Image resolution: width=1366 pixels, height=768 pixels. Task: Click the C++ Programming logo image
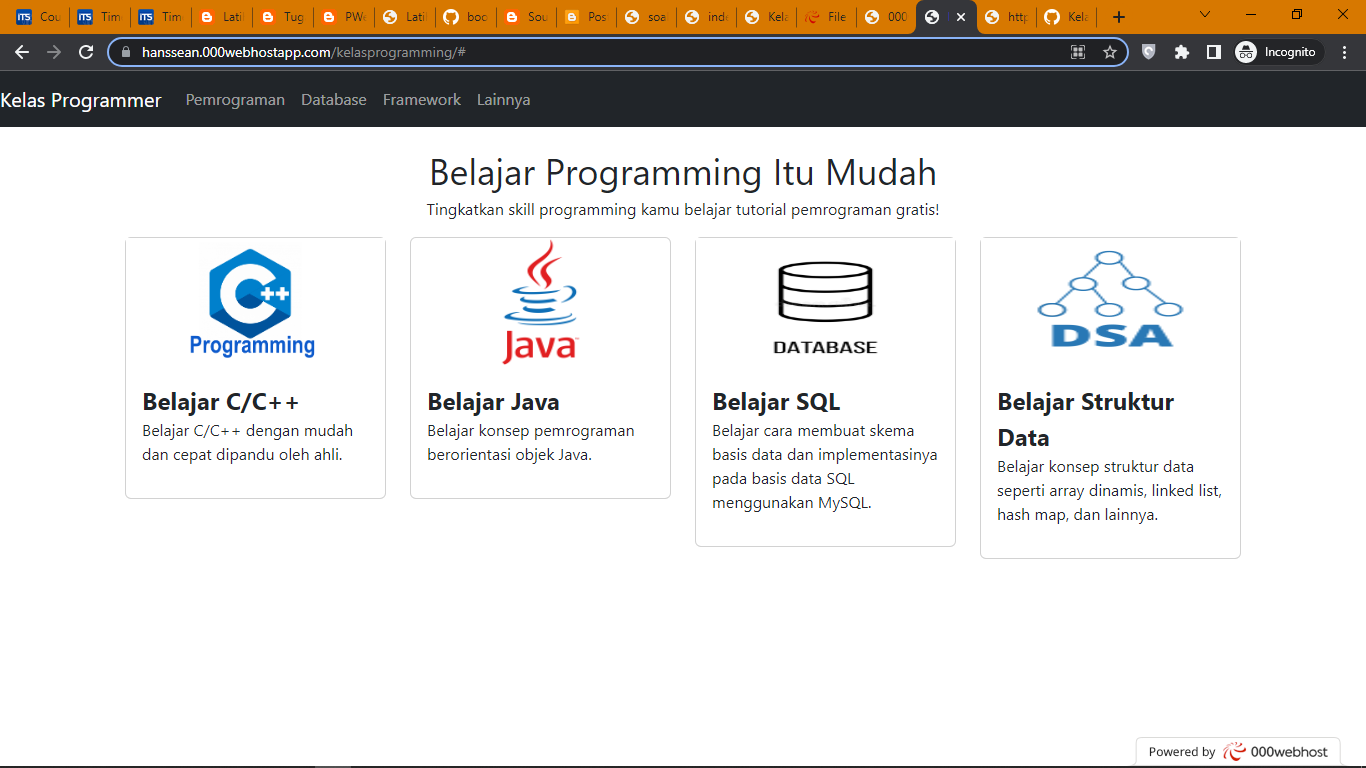click(x=255, y=303)
